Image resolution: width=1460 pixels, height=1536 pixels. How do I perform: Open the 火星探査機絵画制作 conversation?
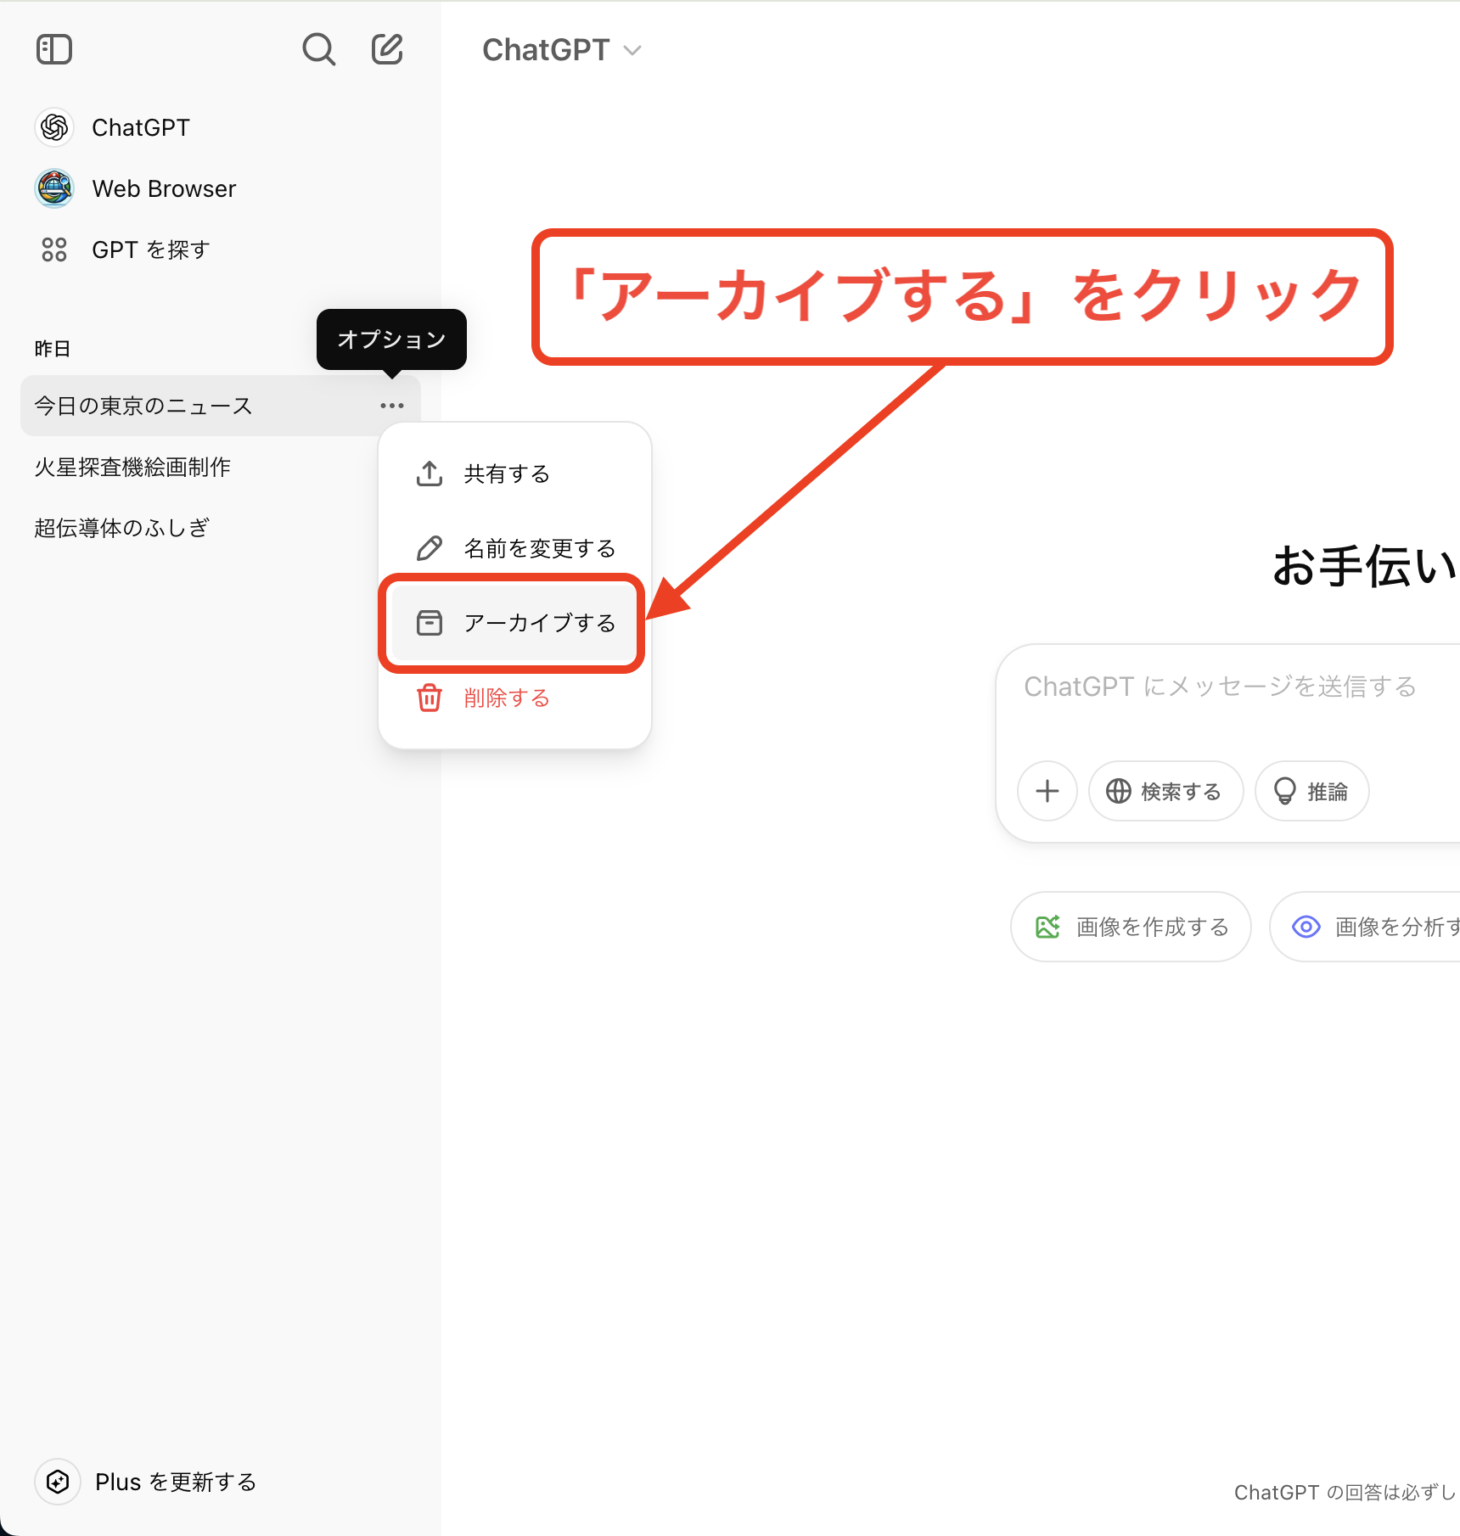point(133,467)
